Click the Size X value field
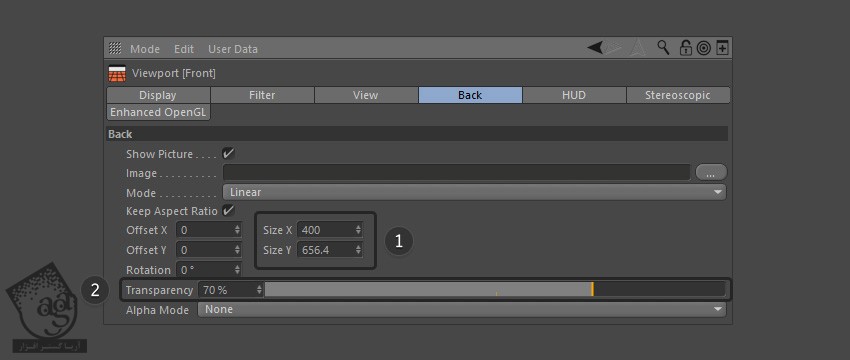The width and height of the screenshot is (850, 360). pyautogui.click(x=325, y=230)
